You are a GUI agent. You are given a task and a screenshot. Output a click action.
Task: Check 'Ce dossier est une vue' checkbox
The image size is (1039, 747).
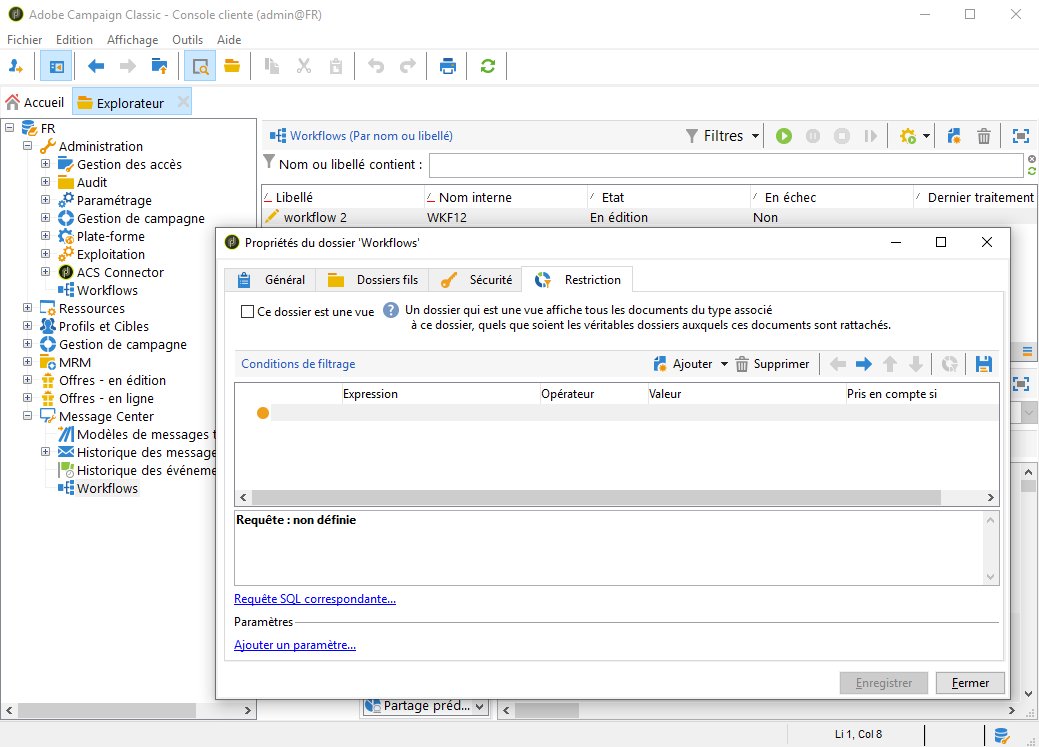click(x=247, y=312)
